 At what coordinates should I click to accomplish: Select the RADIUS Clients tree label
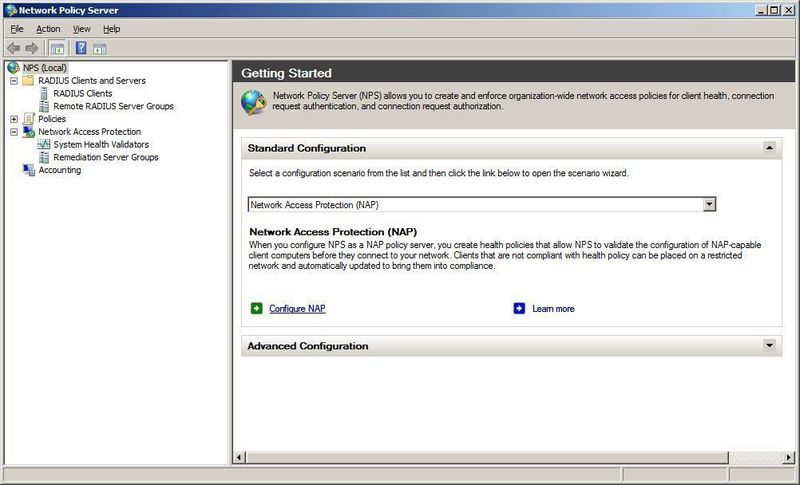(83, 93)
